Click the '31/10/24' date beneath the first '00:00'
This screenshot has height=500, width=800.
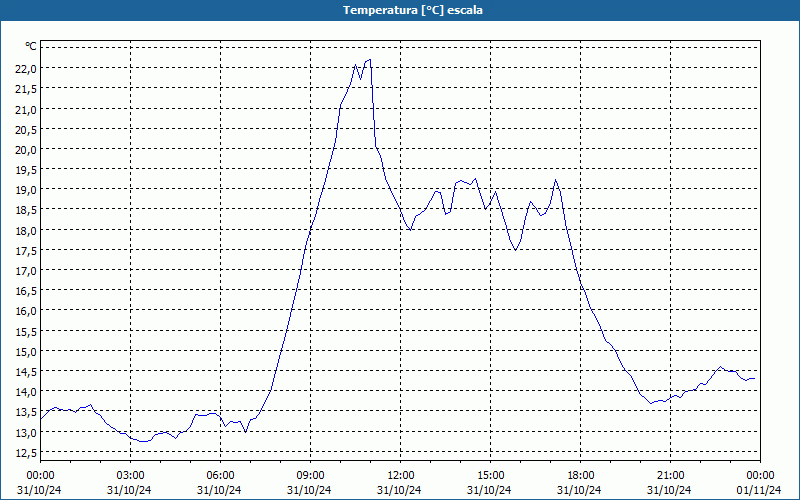pos(39,490)
